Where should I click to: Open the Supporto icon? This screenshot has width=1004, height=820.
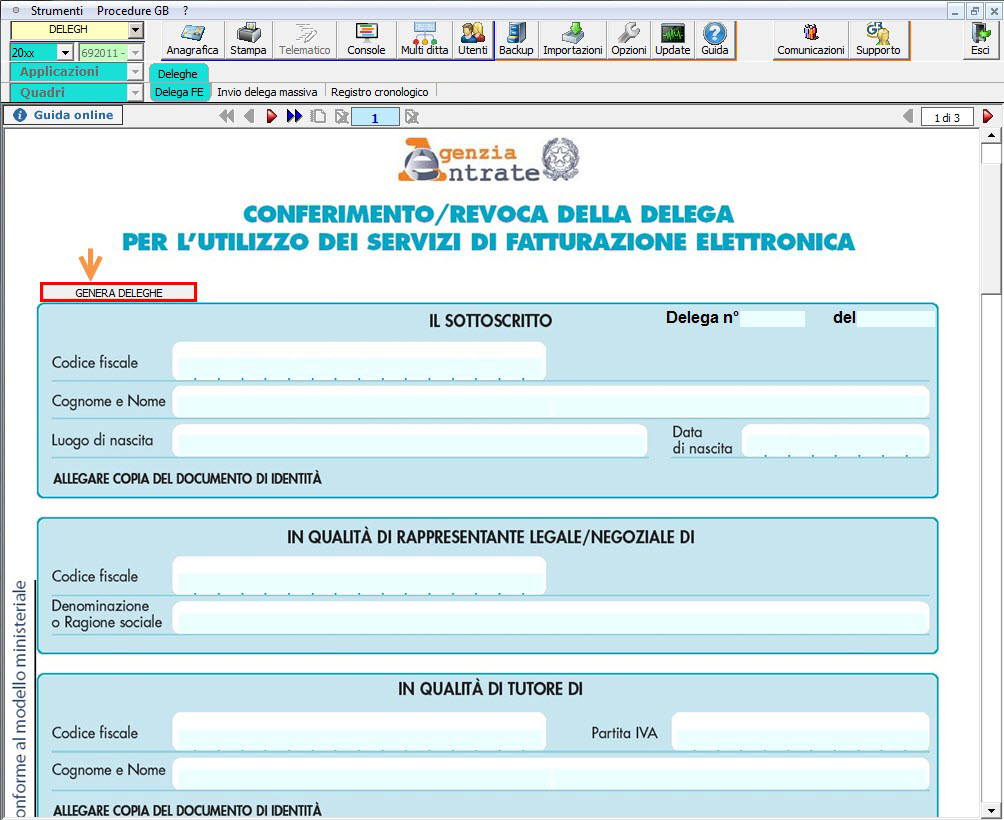(x=878, y=40)
